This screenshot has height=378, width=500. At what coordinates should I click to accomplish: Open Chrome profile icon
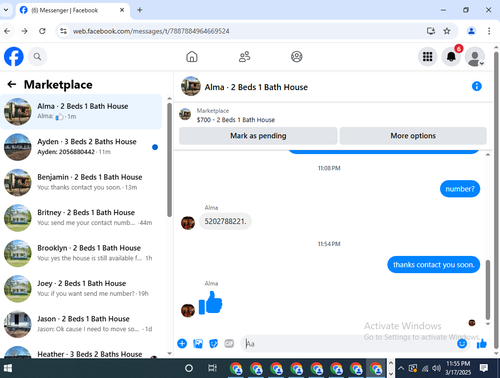tap(471, 31)
